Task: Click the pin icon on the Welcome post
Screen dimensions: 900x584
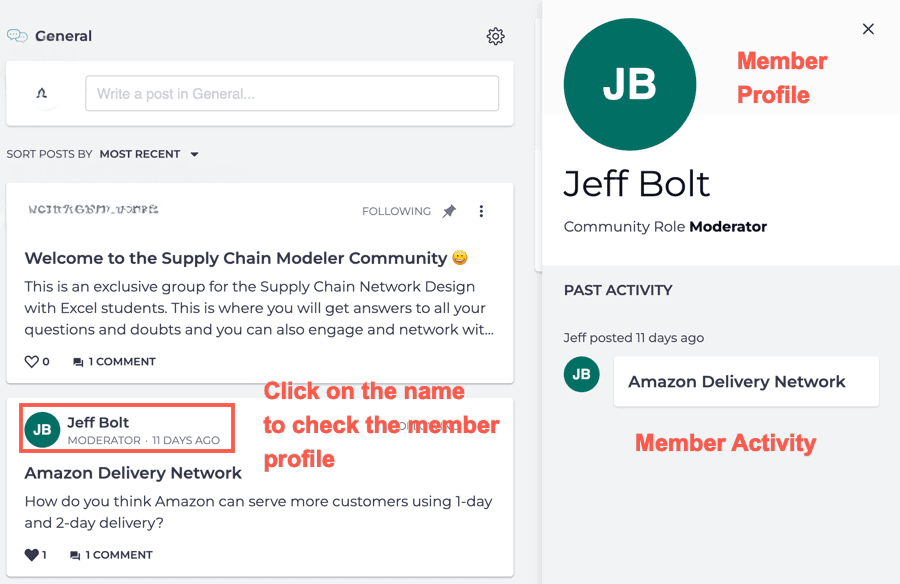Action: coord(449,211)
